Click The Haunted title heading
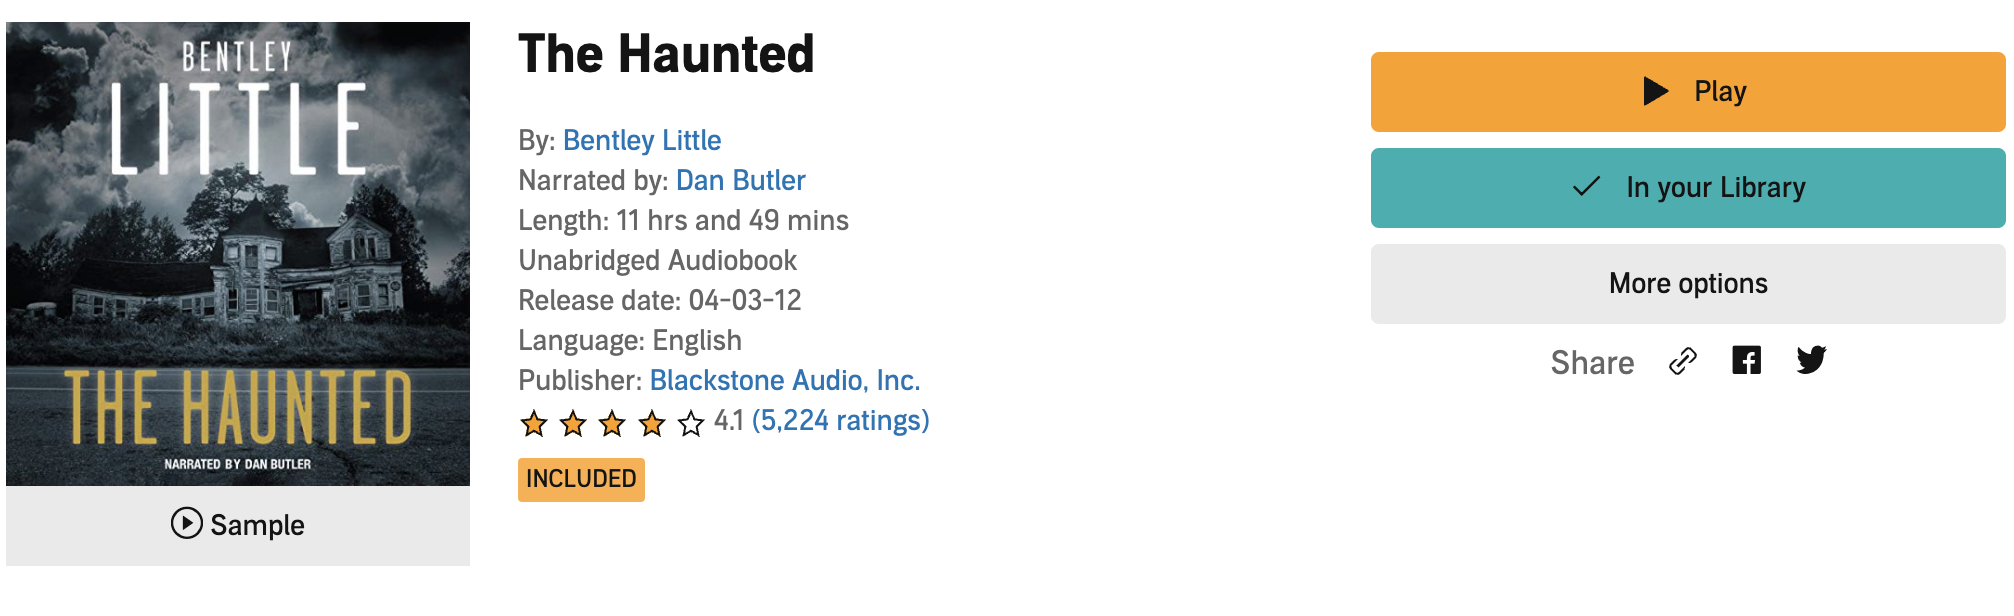2014x616 pixels. [666, 54]
